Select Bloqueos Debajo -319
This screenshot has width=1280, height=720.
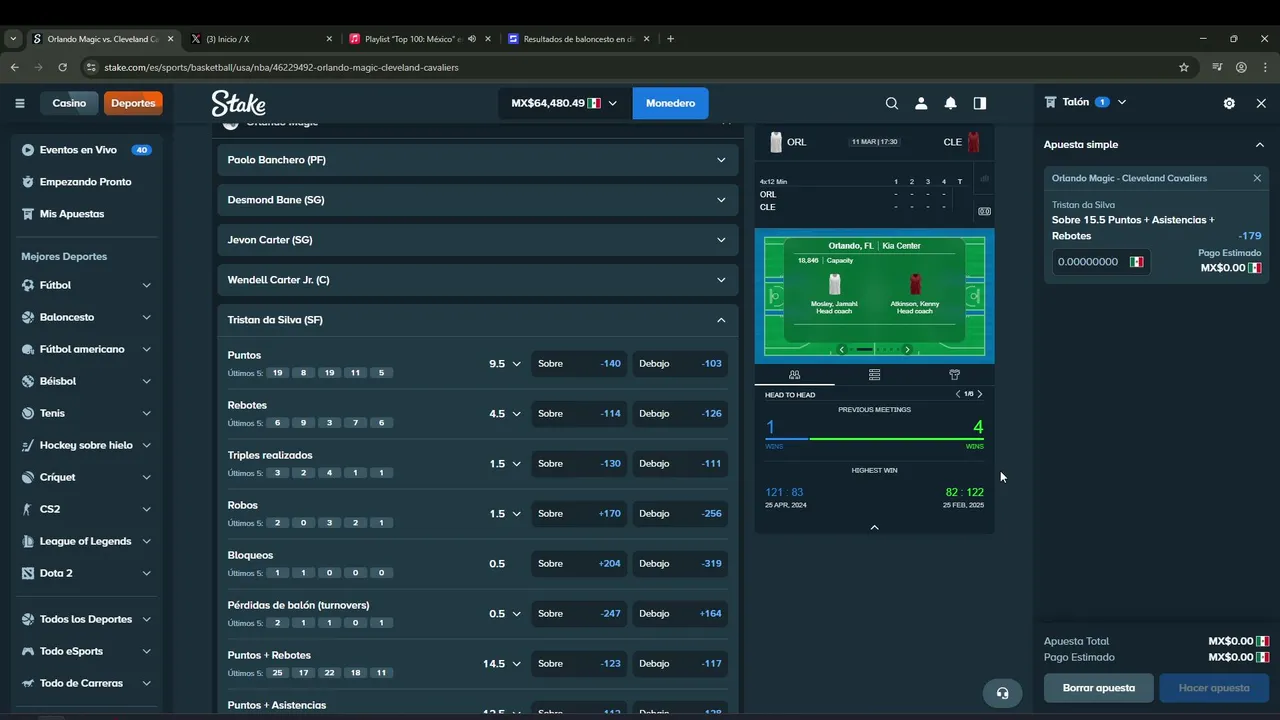pyautogui.click(x=680, y=564)
